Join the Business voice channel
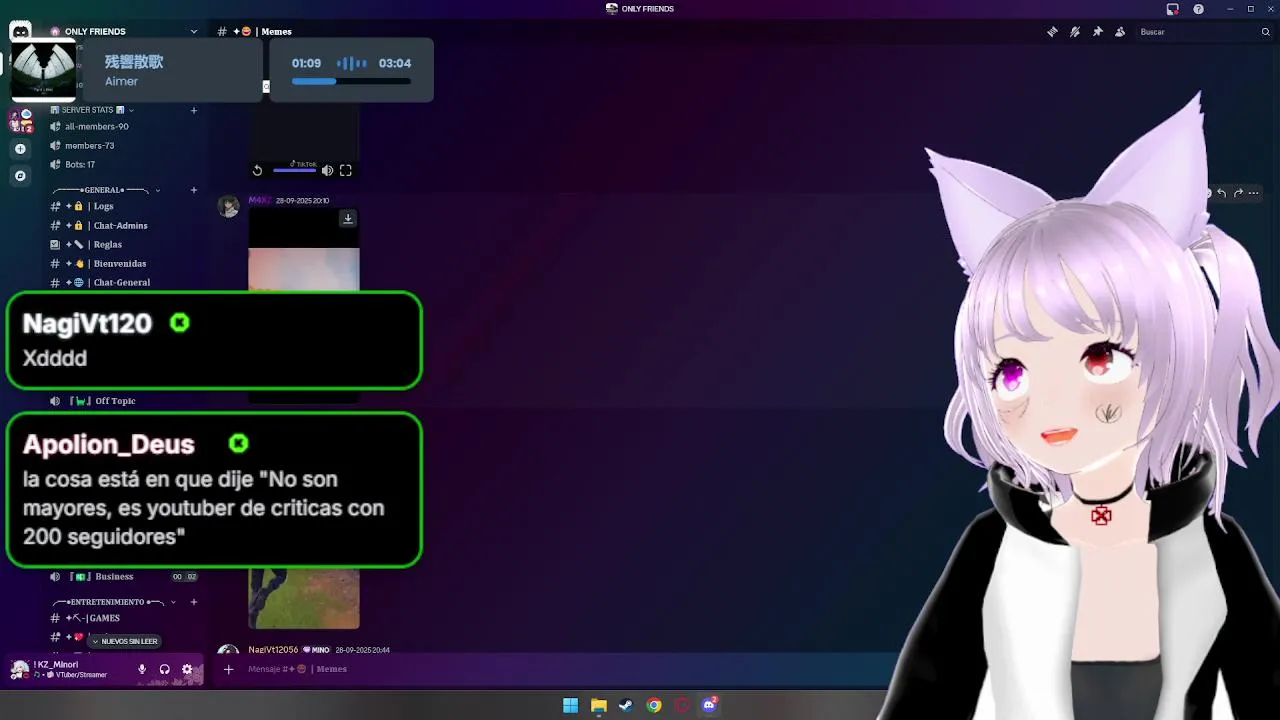The image size is (1280, 720). [125, 576]
